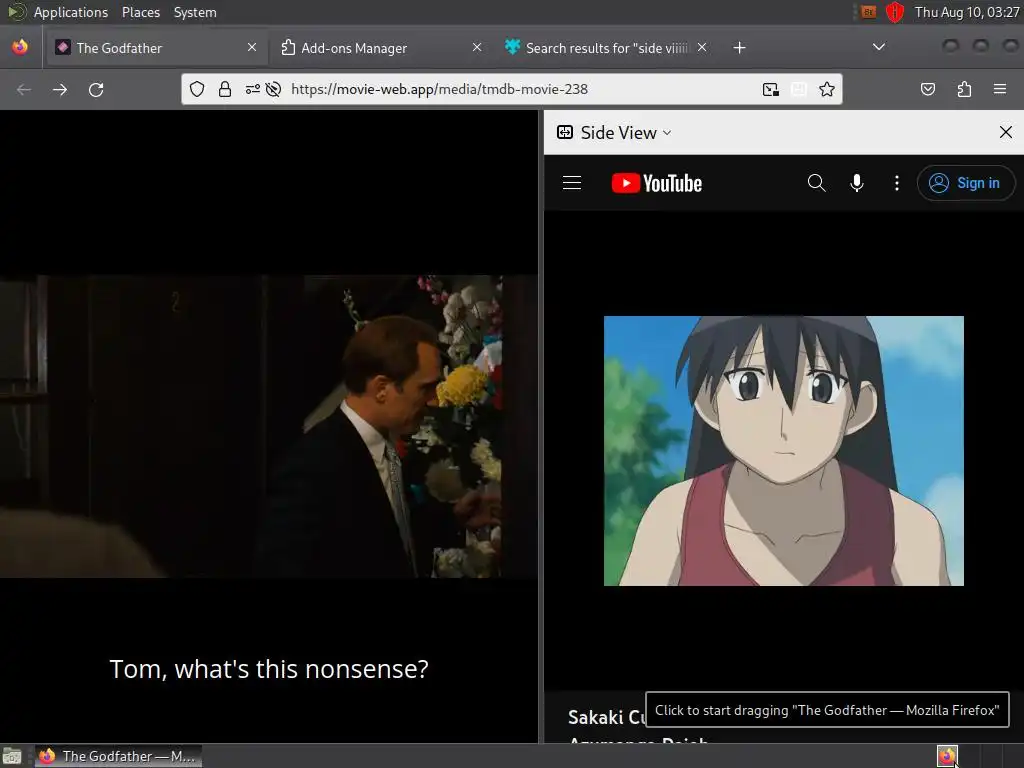Go to YouTube home via logo
This screenshot has height=768, width=1024.
(x=657, y=184)
